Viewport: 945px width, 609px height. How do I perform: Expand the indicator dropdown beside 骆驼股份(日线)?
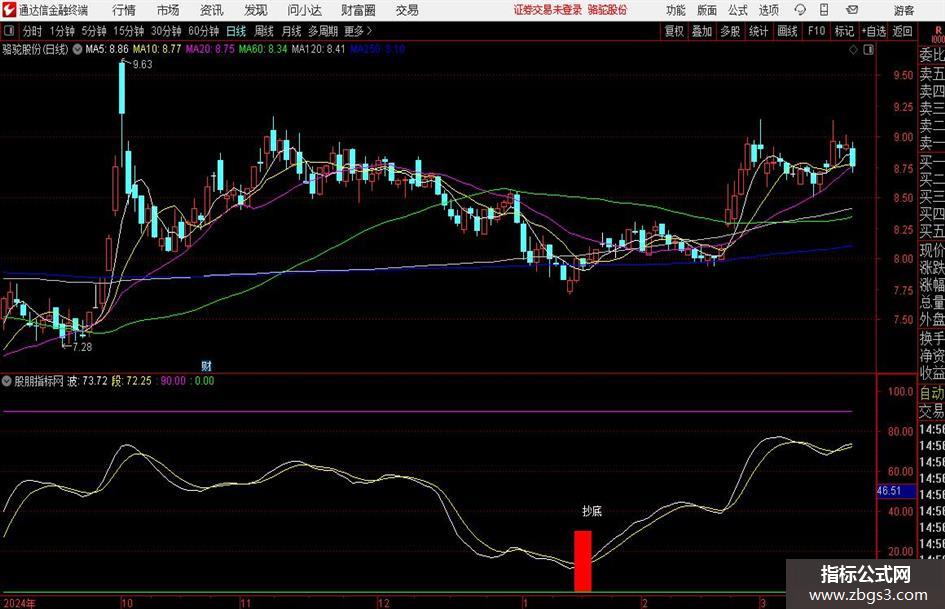(x=78, y=49)
